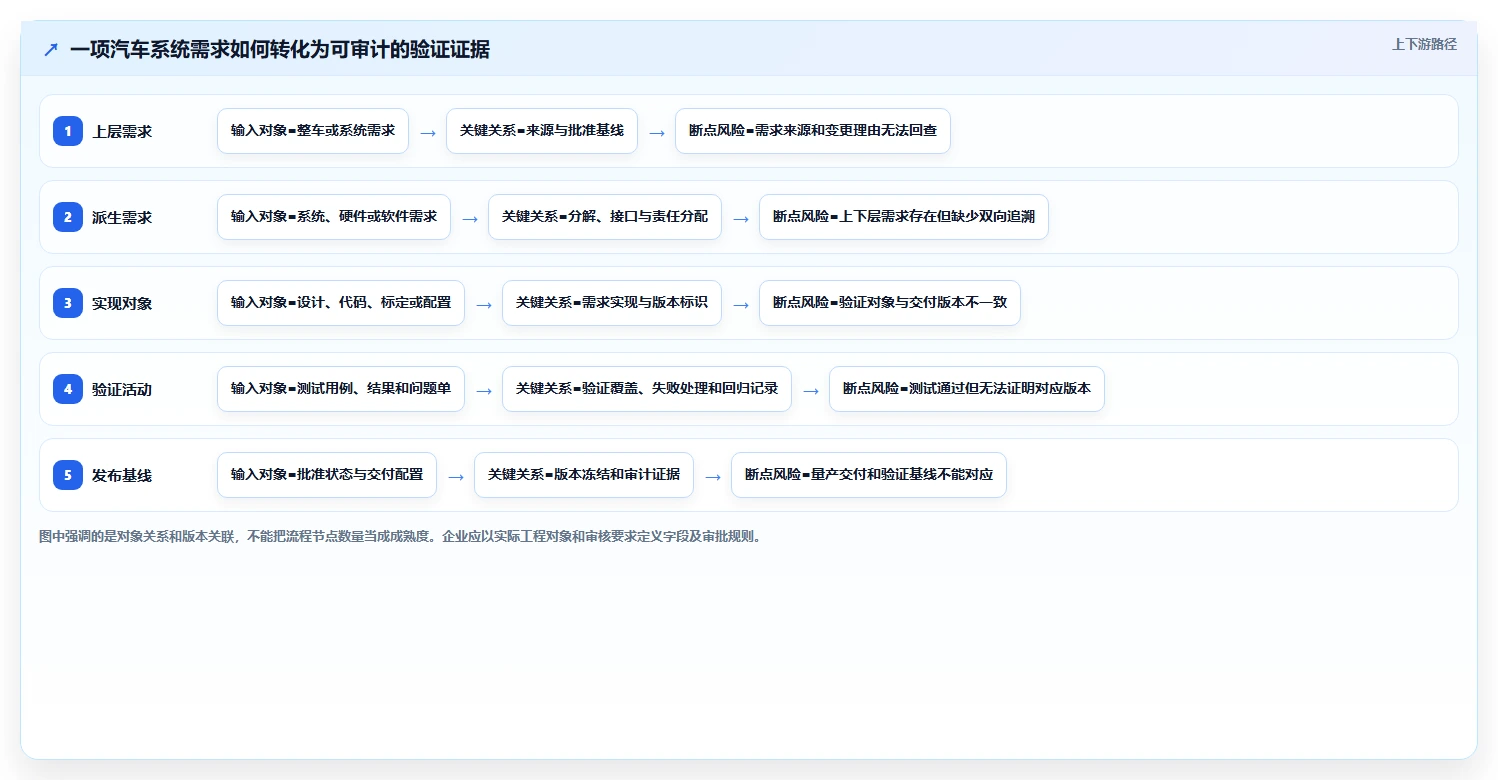Screen dimensions: 1498x780
Task: Click the step number 4 badge
Action: pos(68,389)
